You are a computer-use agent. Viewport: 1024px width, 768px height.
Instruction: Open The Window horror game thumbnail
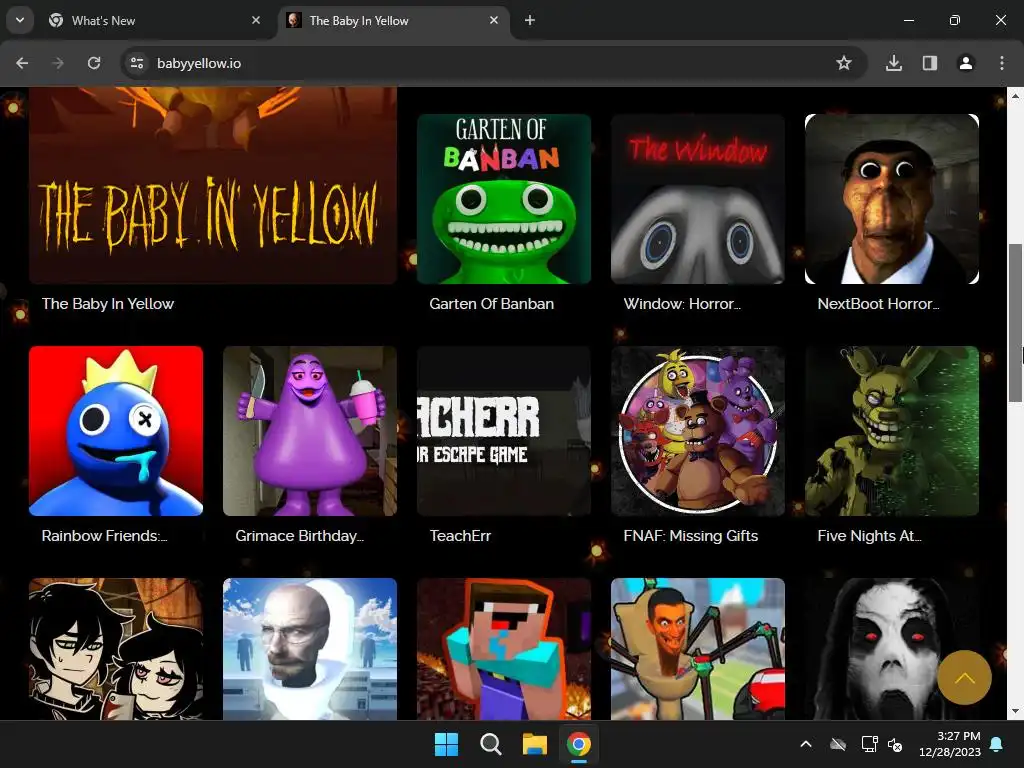[698, 199]
